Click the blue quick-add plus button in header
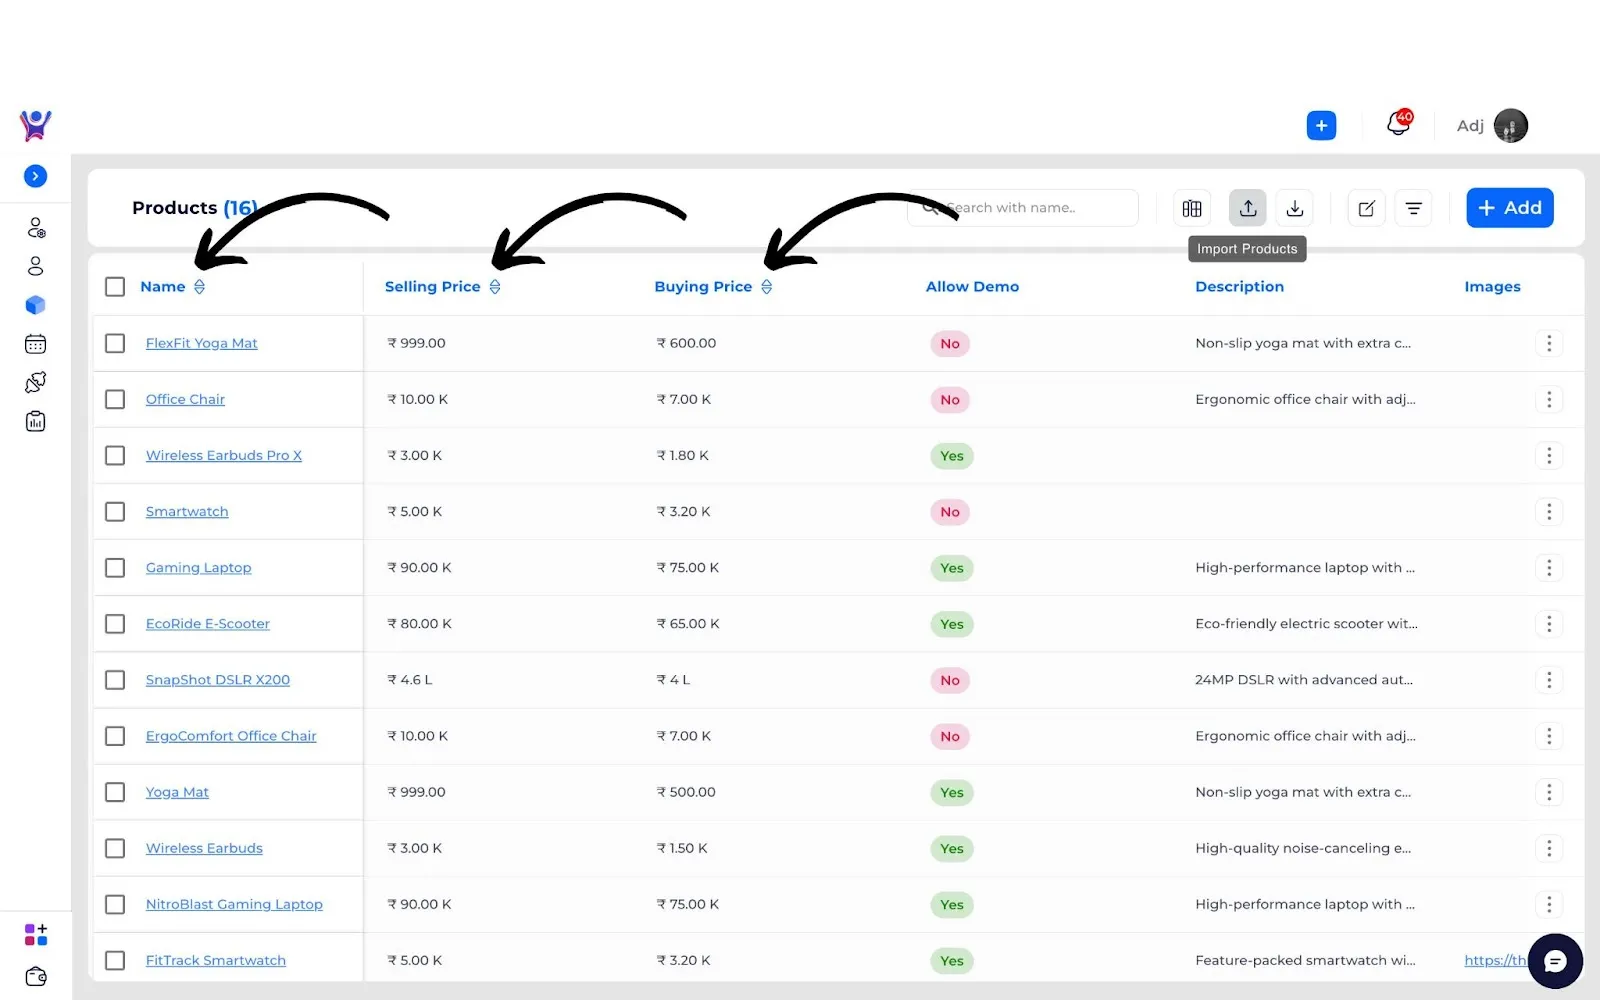The image size is (1600, 1000). pos(1321,125)
